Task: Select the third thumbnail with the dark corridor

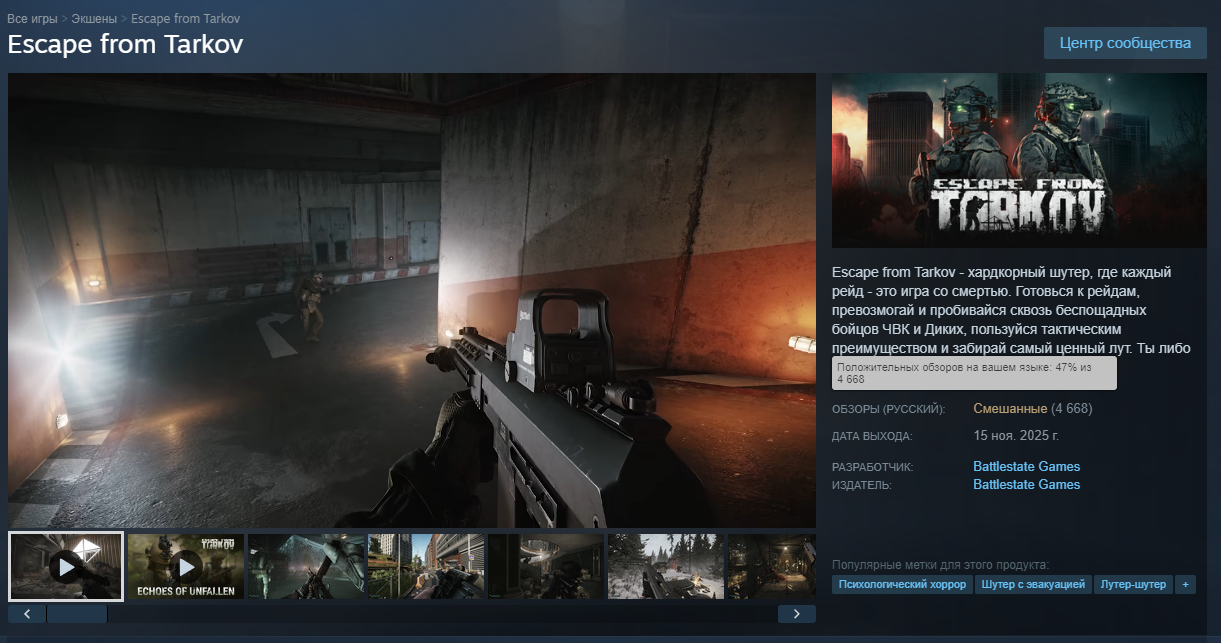Action: [305, 566]
